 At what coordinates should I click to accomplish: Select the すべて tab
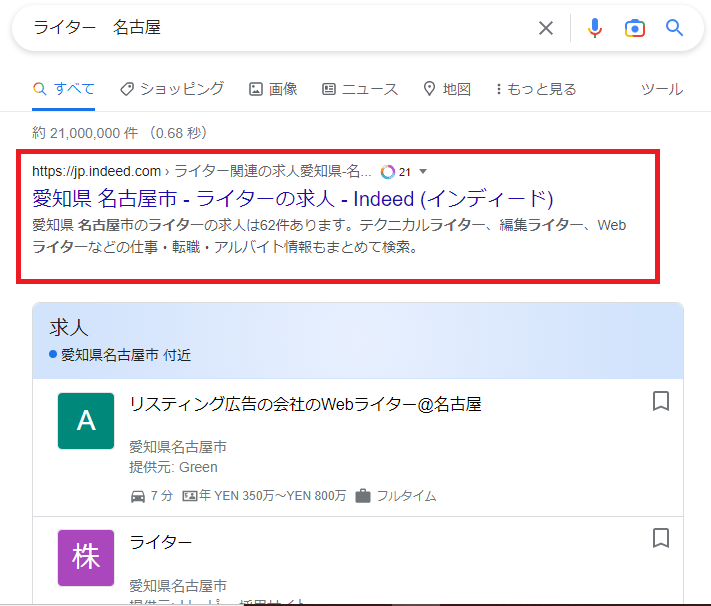click(64, 89)
